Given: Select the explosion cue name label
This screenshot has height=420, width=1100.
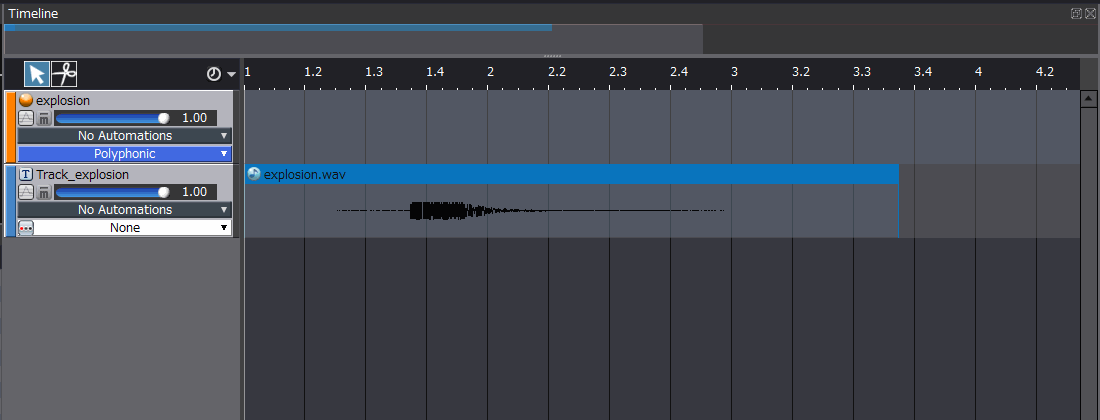Looking at the screenshot, I should coord(63,101).
